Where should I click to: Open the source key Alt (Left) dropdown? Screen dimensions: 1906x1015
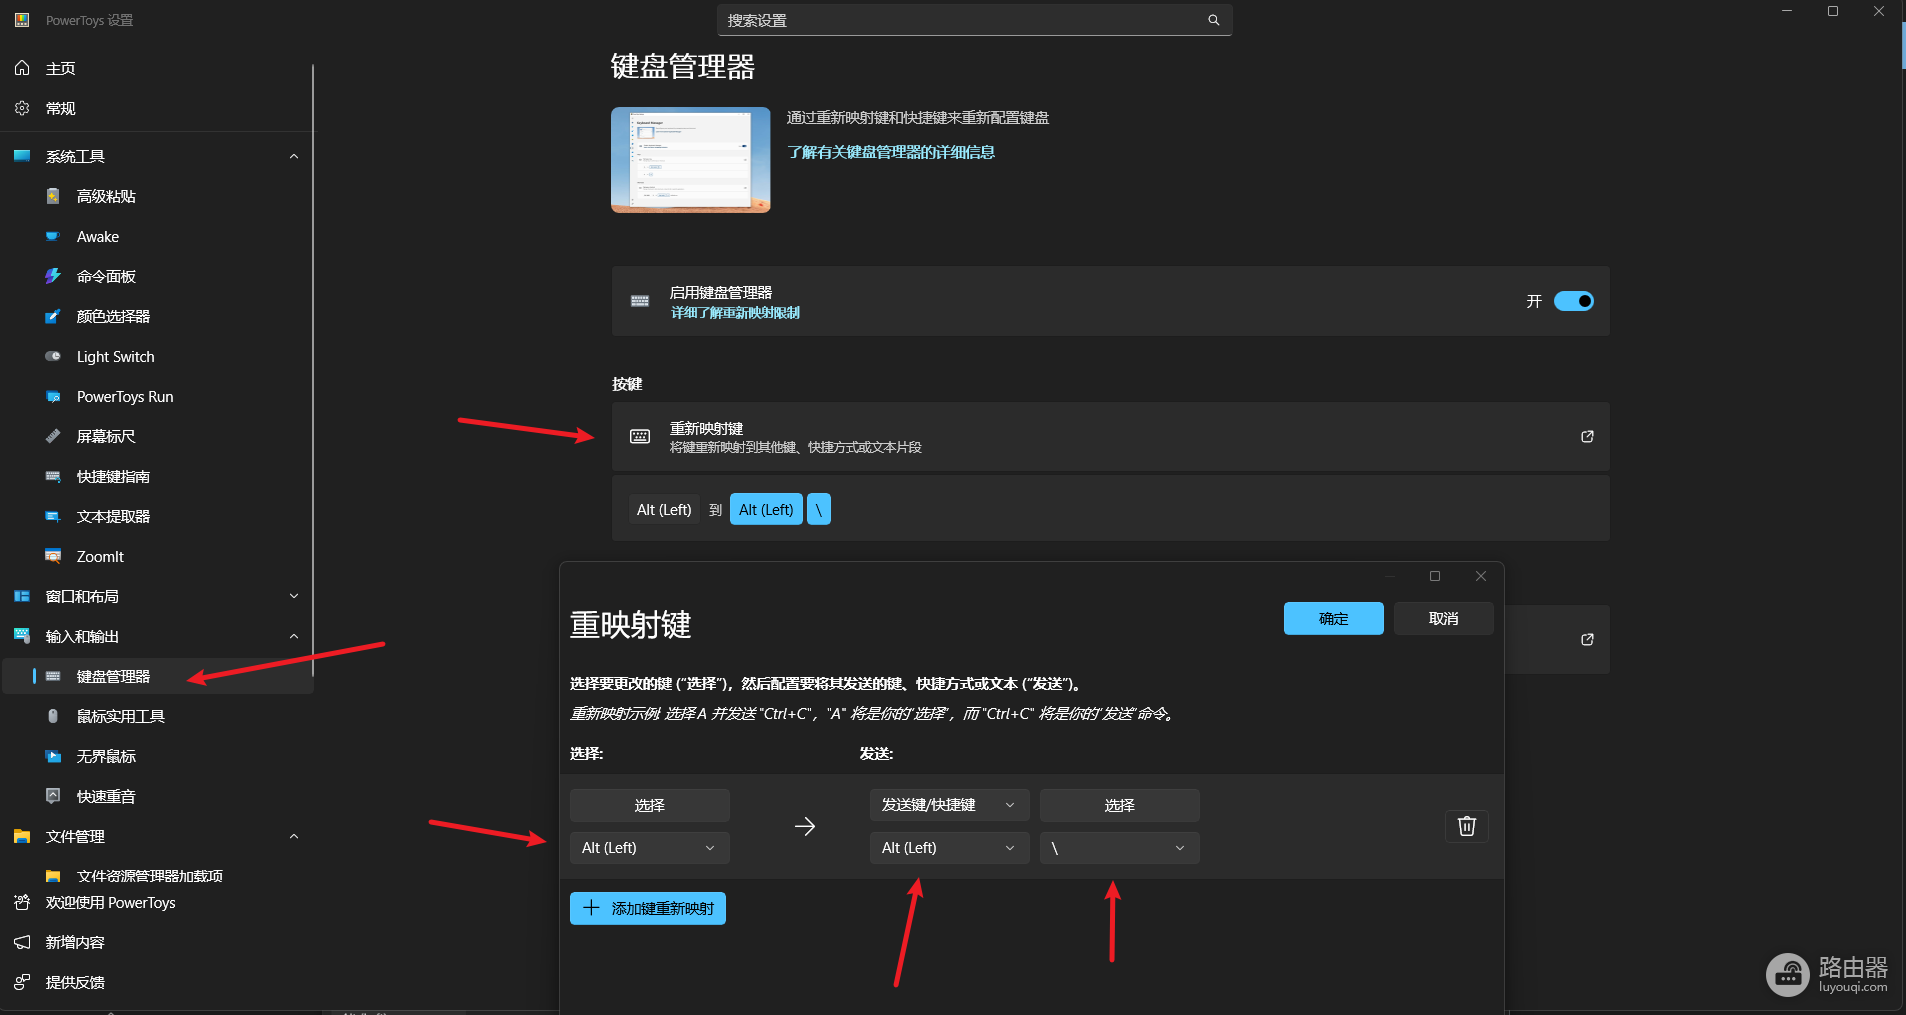point(650,847)
